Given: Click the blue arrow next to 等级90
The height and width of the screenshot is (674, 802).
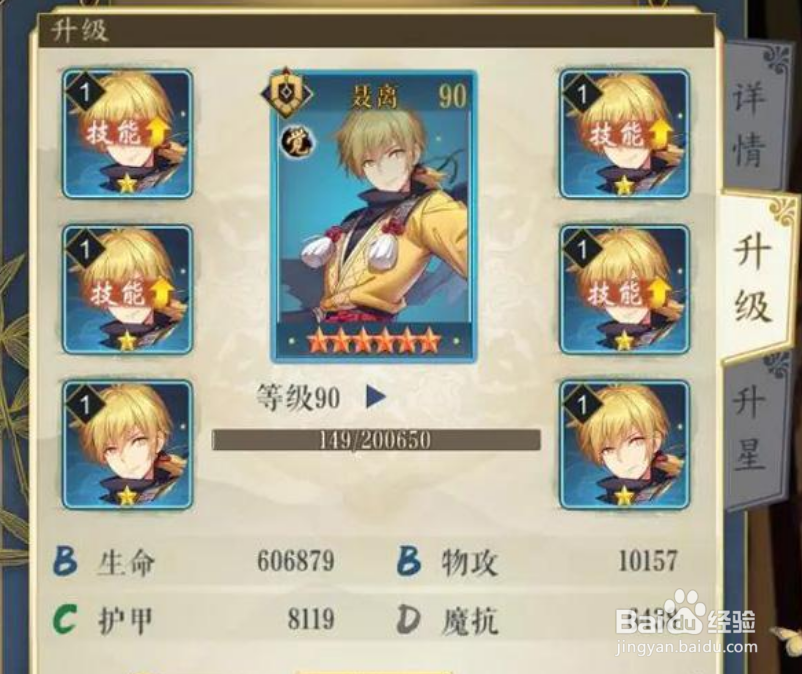Looking at the screenshot, I should [376, 397].
